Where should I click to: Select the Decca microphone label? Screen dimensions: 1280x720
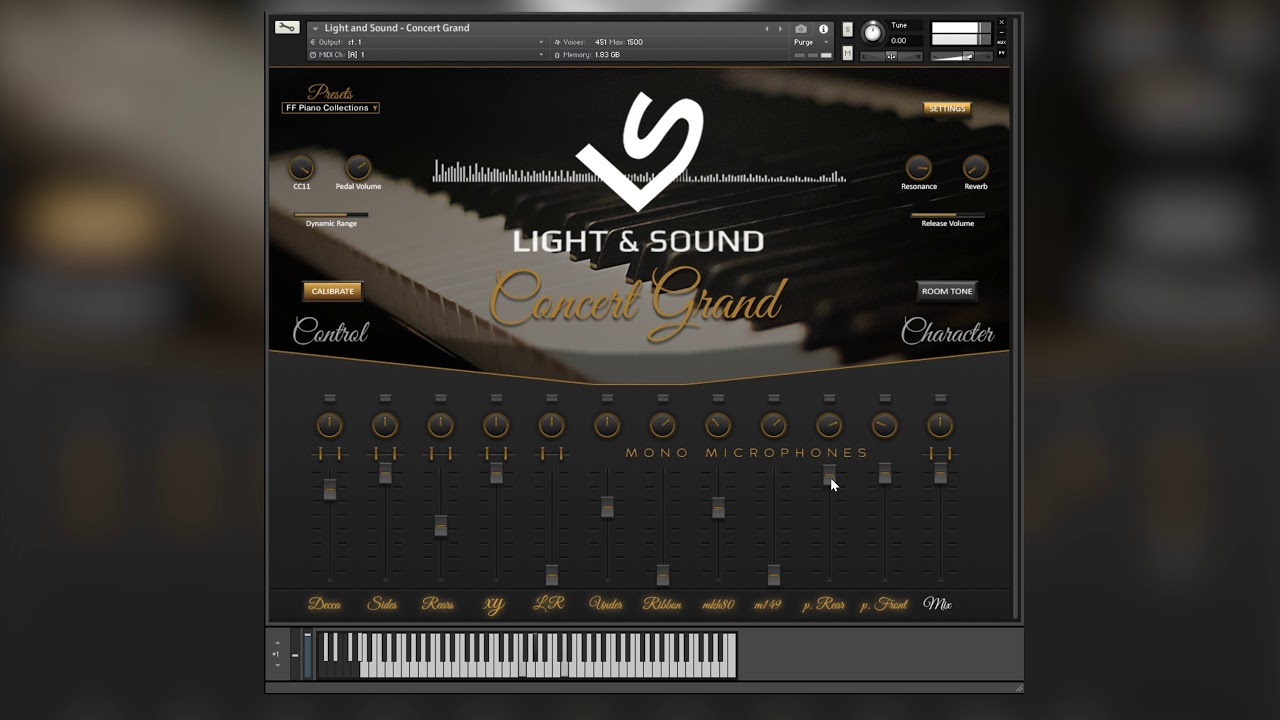point(325,604)
